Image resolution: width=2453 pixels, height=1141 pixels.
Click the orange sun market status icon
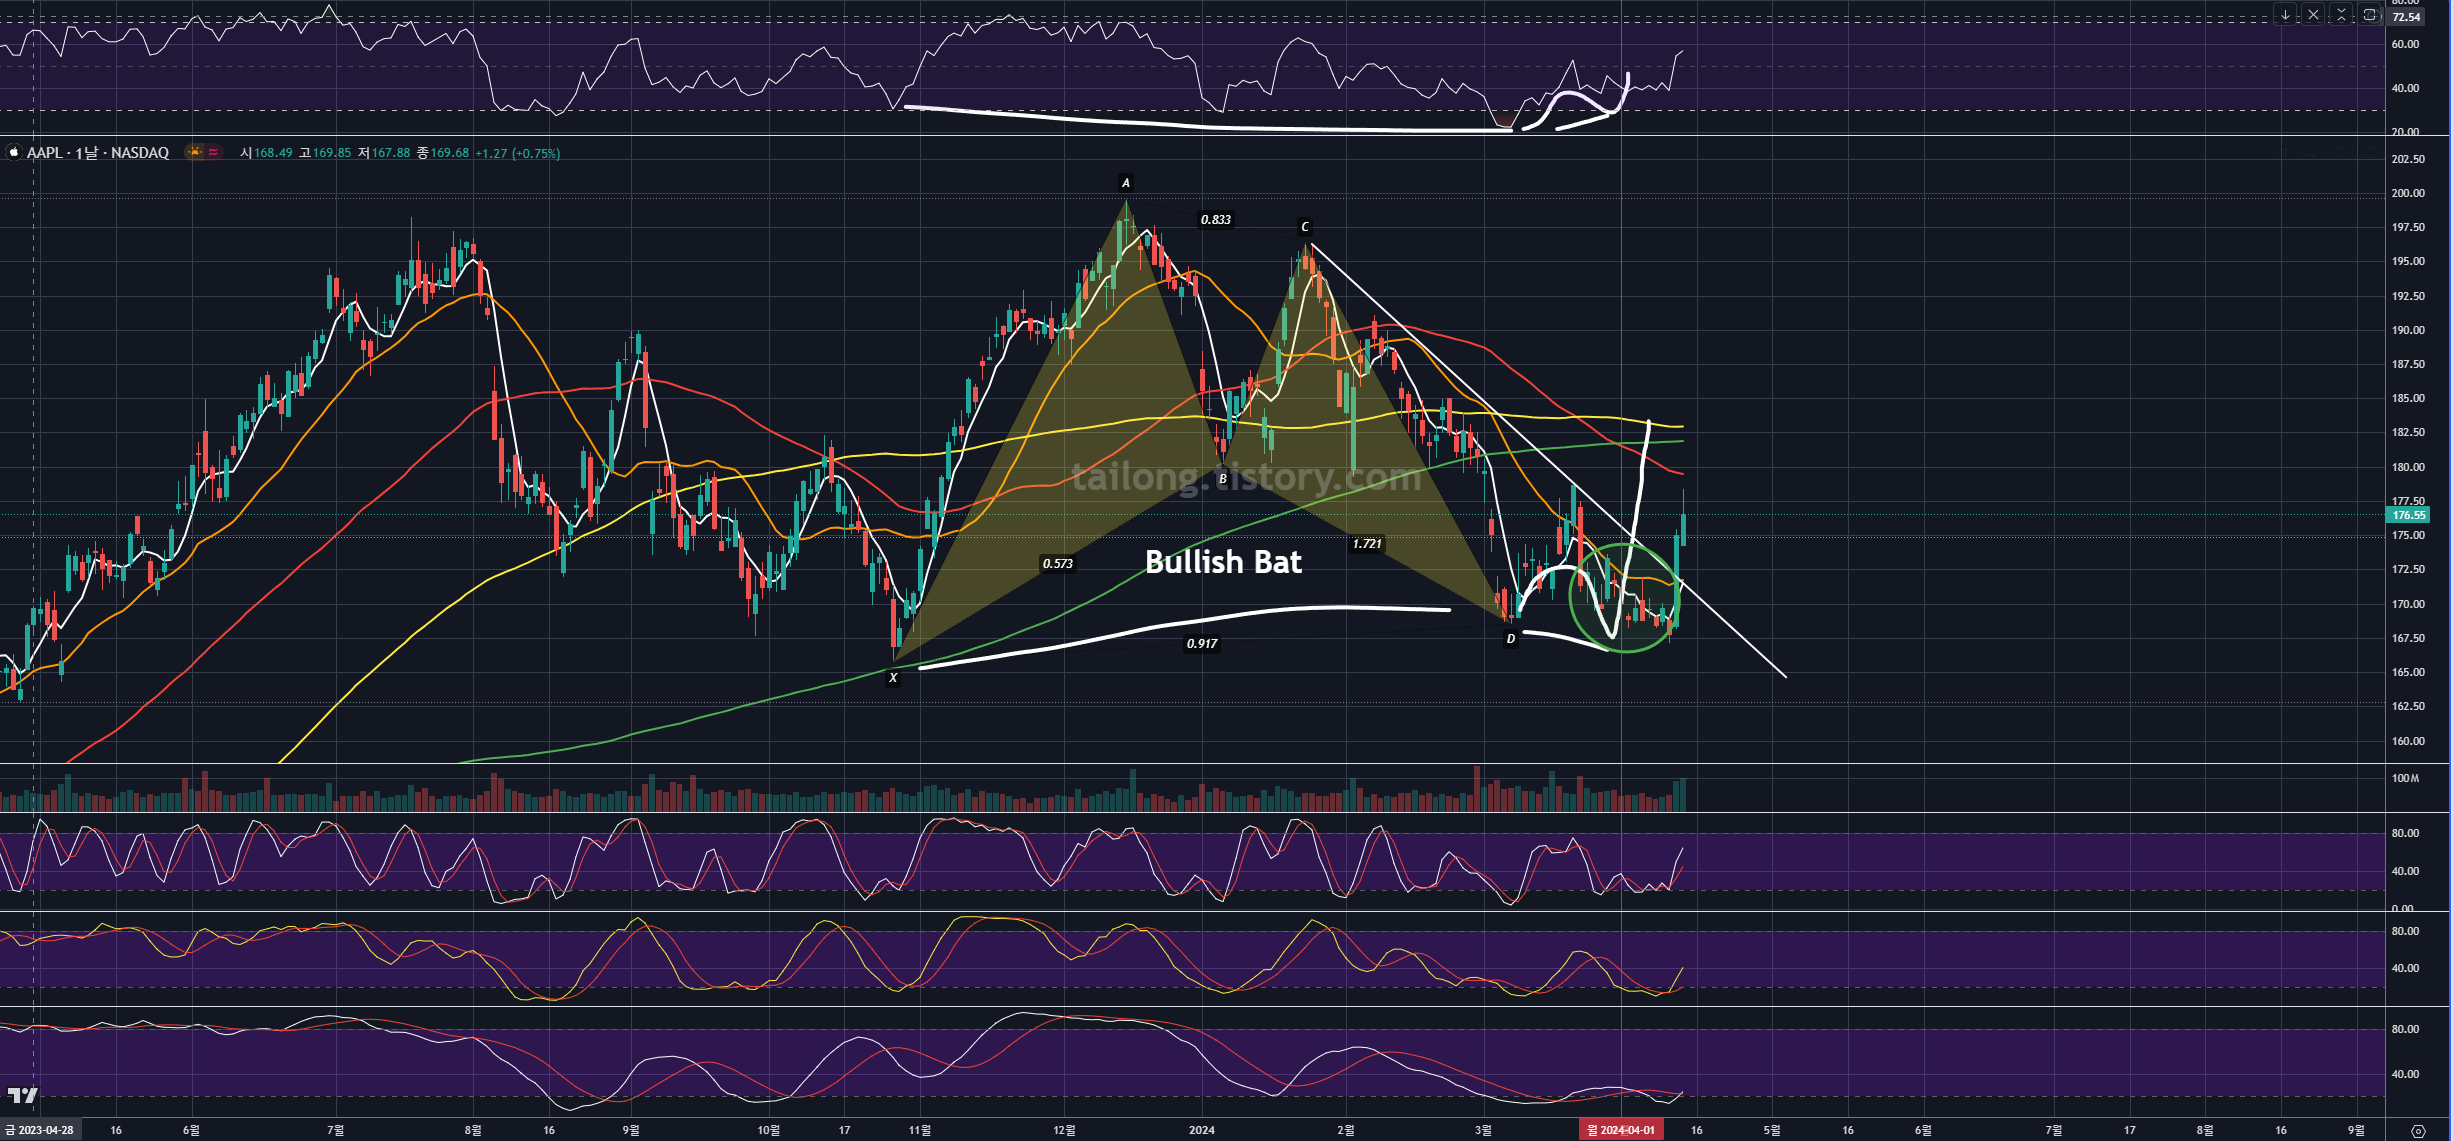pyautogui.click(x=195, y=152)
